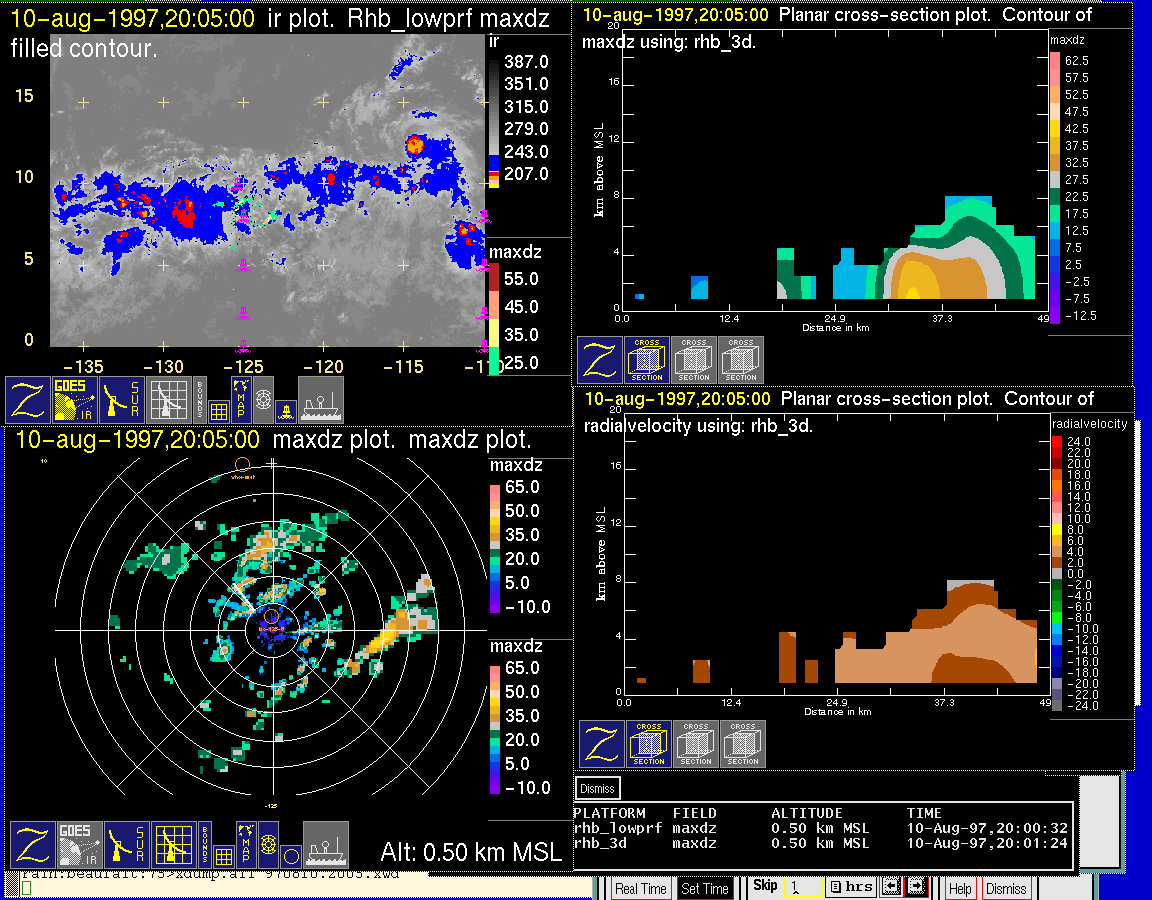Toggle Set Time mode
The width and height of the screenshot is (1152, 900).
pos(704,888)
